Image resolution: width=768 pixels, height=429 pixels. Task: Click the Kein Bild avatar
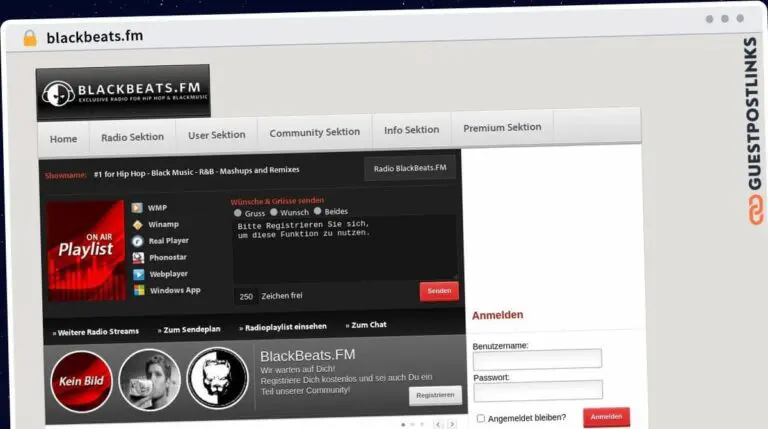tap(81, 381)
